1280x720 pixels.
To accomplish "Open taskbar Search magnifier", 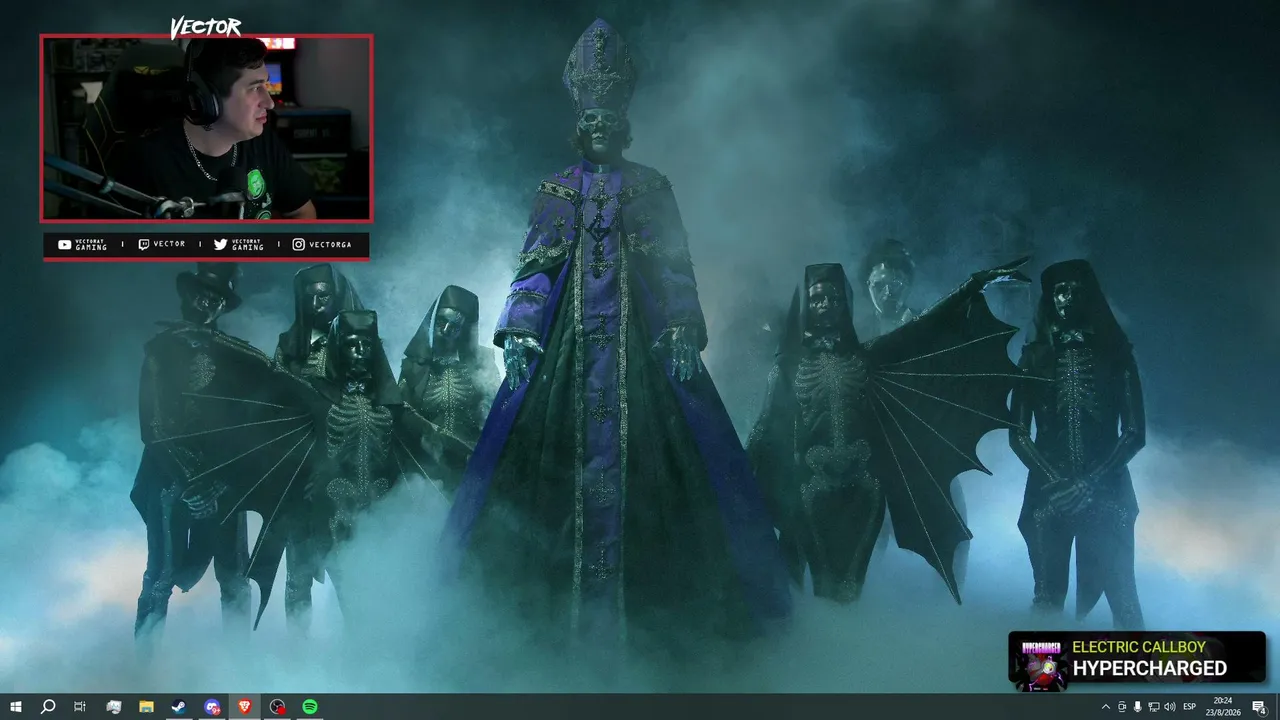I will pos(48,707).
